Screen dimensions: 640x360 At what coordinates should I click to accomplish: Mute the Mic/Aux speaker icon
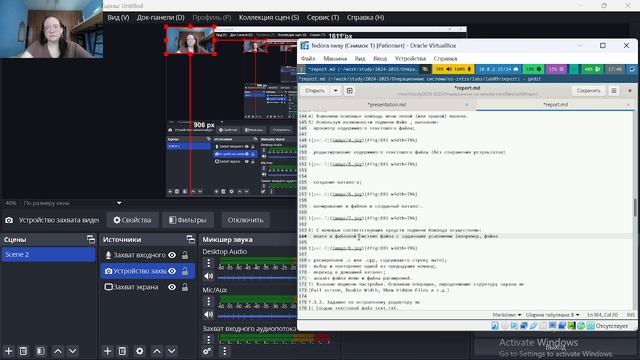(x=209, y=314)
